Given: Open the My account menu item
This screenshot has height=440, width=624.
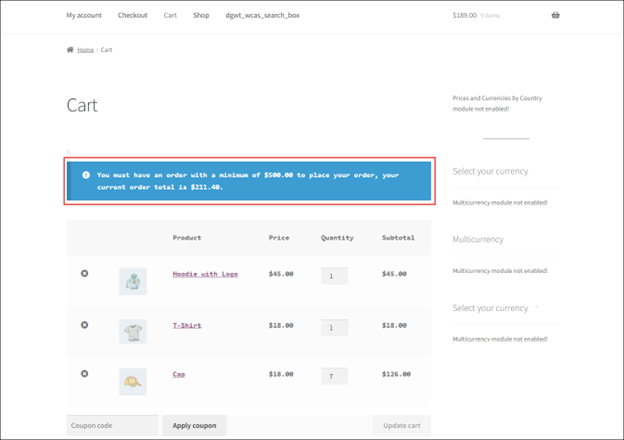Looking at the screenshot, I should click(84, 15).
